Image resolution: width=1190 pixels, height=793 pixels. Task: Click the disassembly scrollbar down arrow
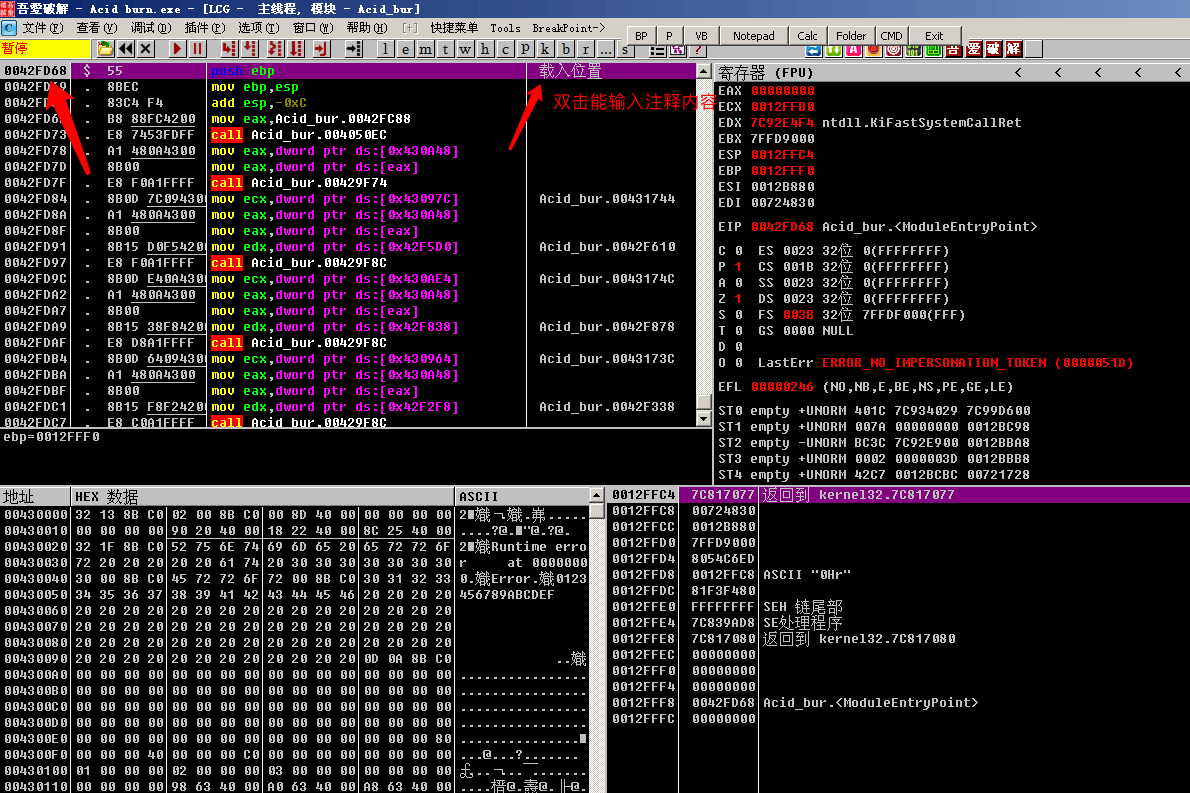704,419
